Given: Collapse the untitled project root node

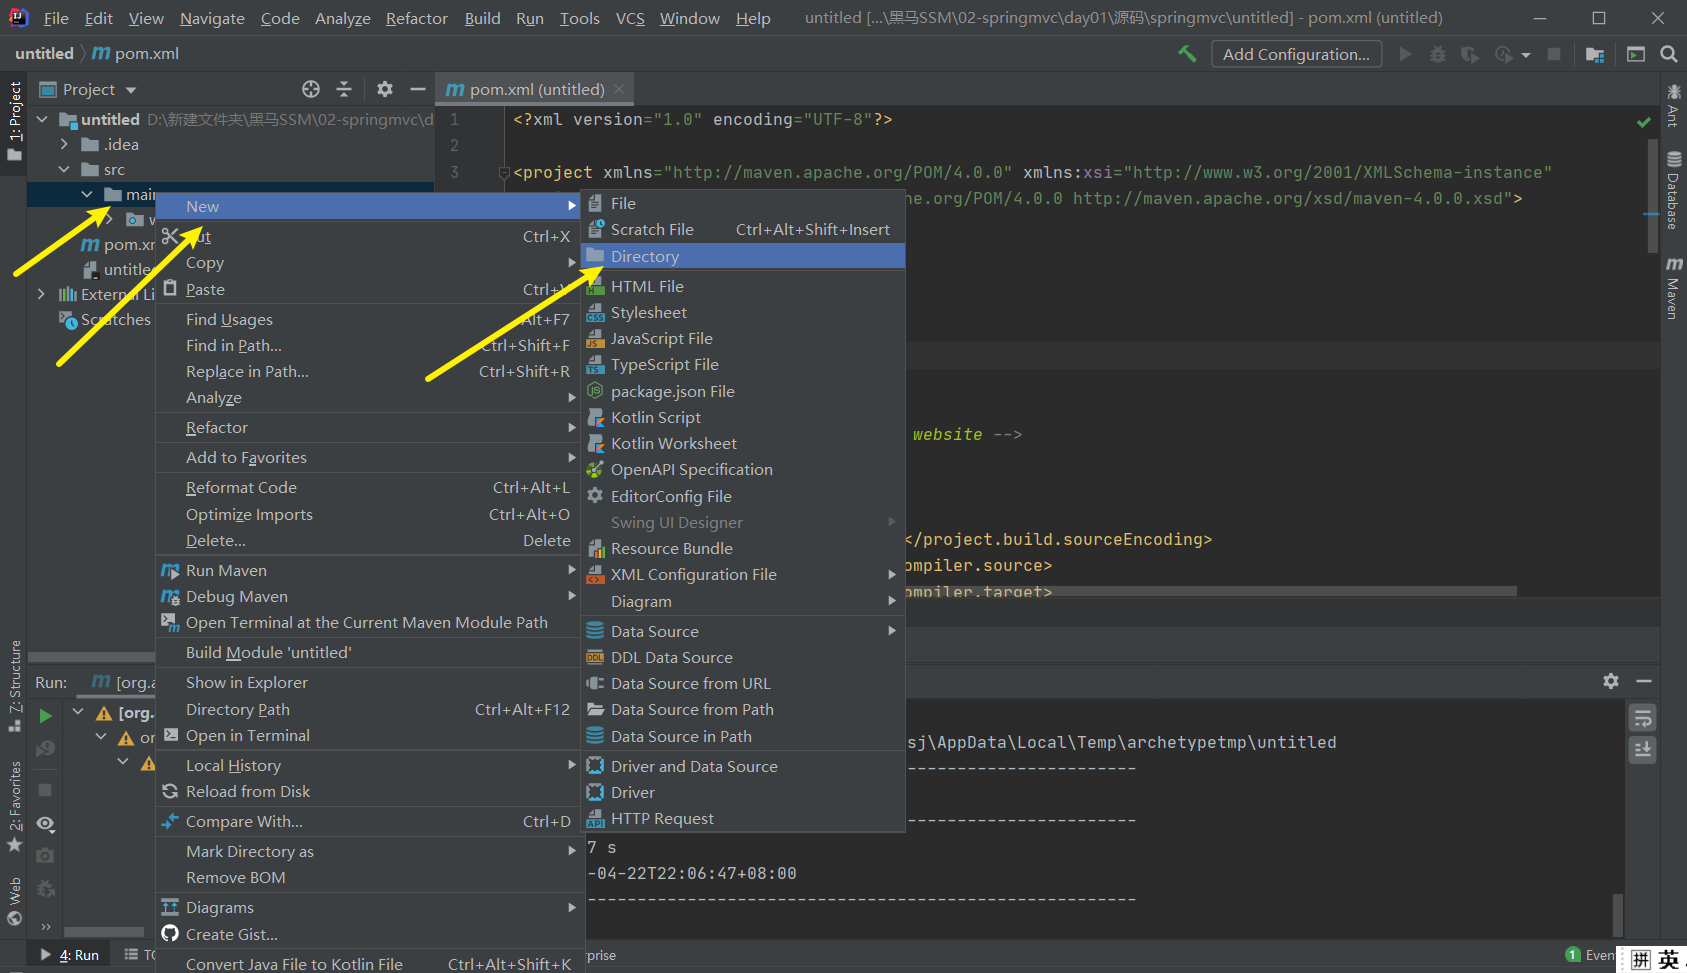Looking at the screenshot, I should coord(42,119).
